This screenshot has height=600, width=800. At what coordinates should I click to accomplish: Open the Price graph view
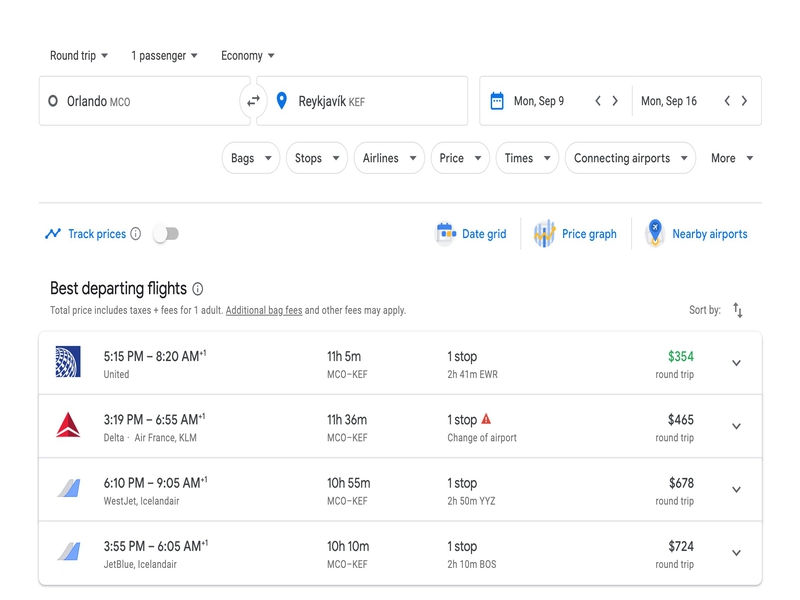coord(575,234)
